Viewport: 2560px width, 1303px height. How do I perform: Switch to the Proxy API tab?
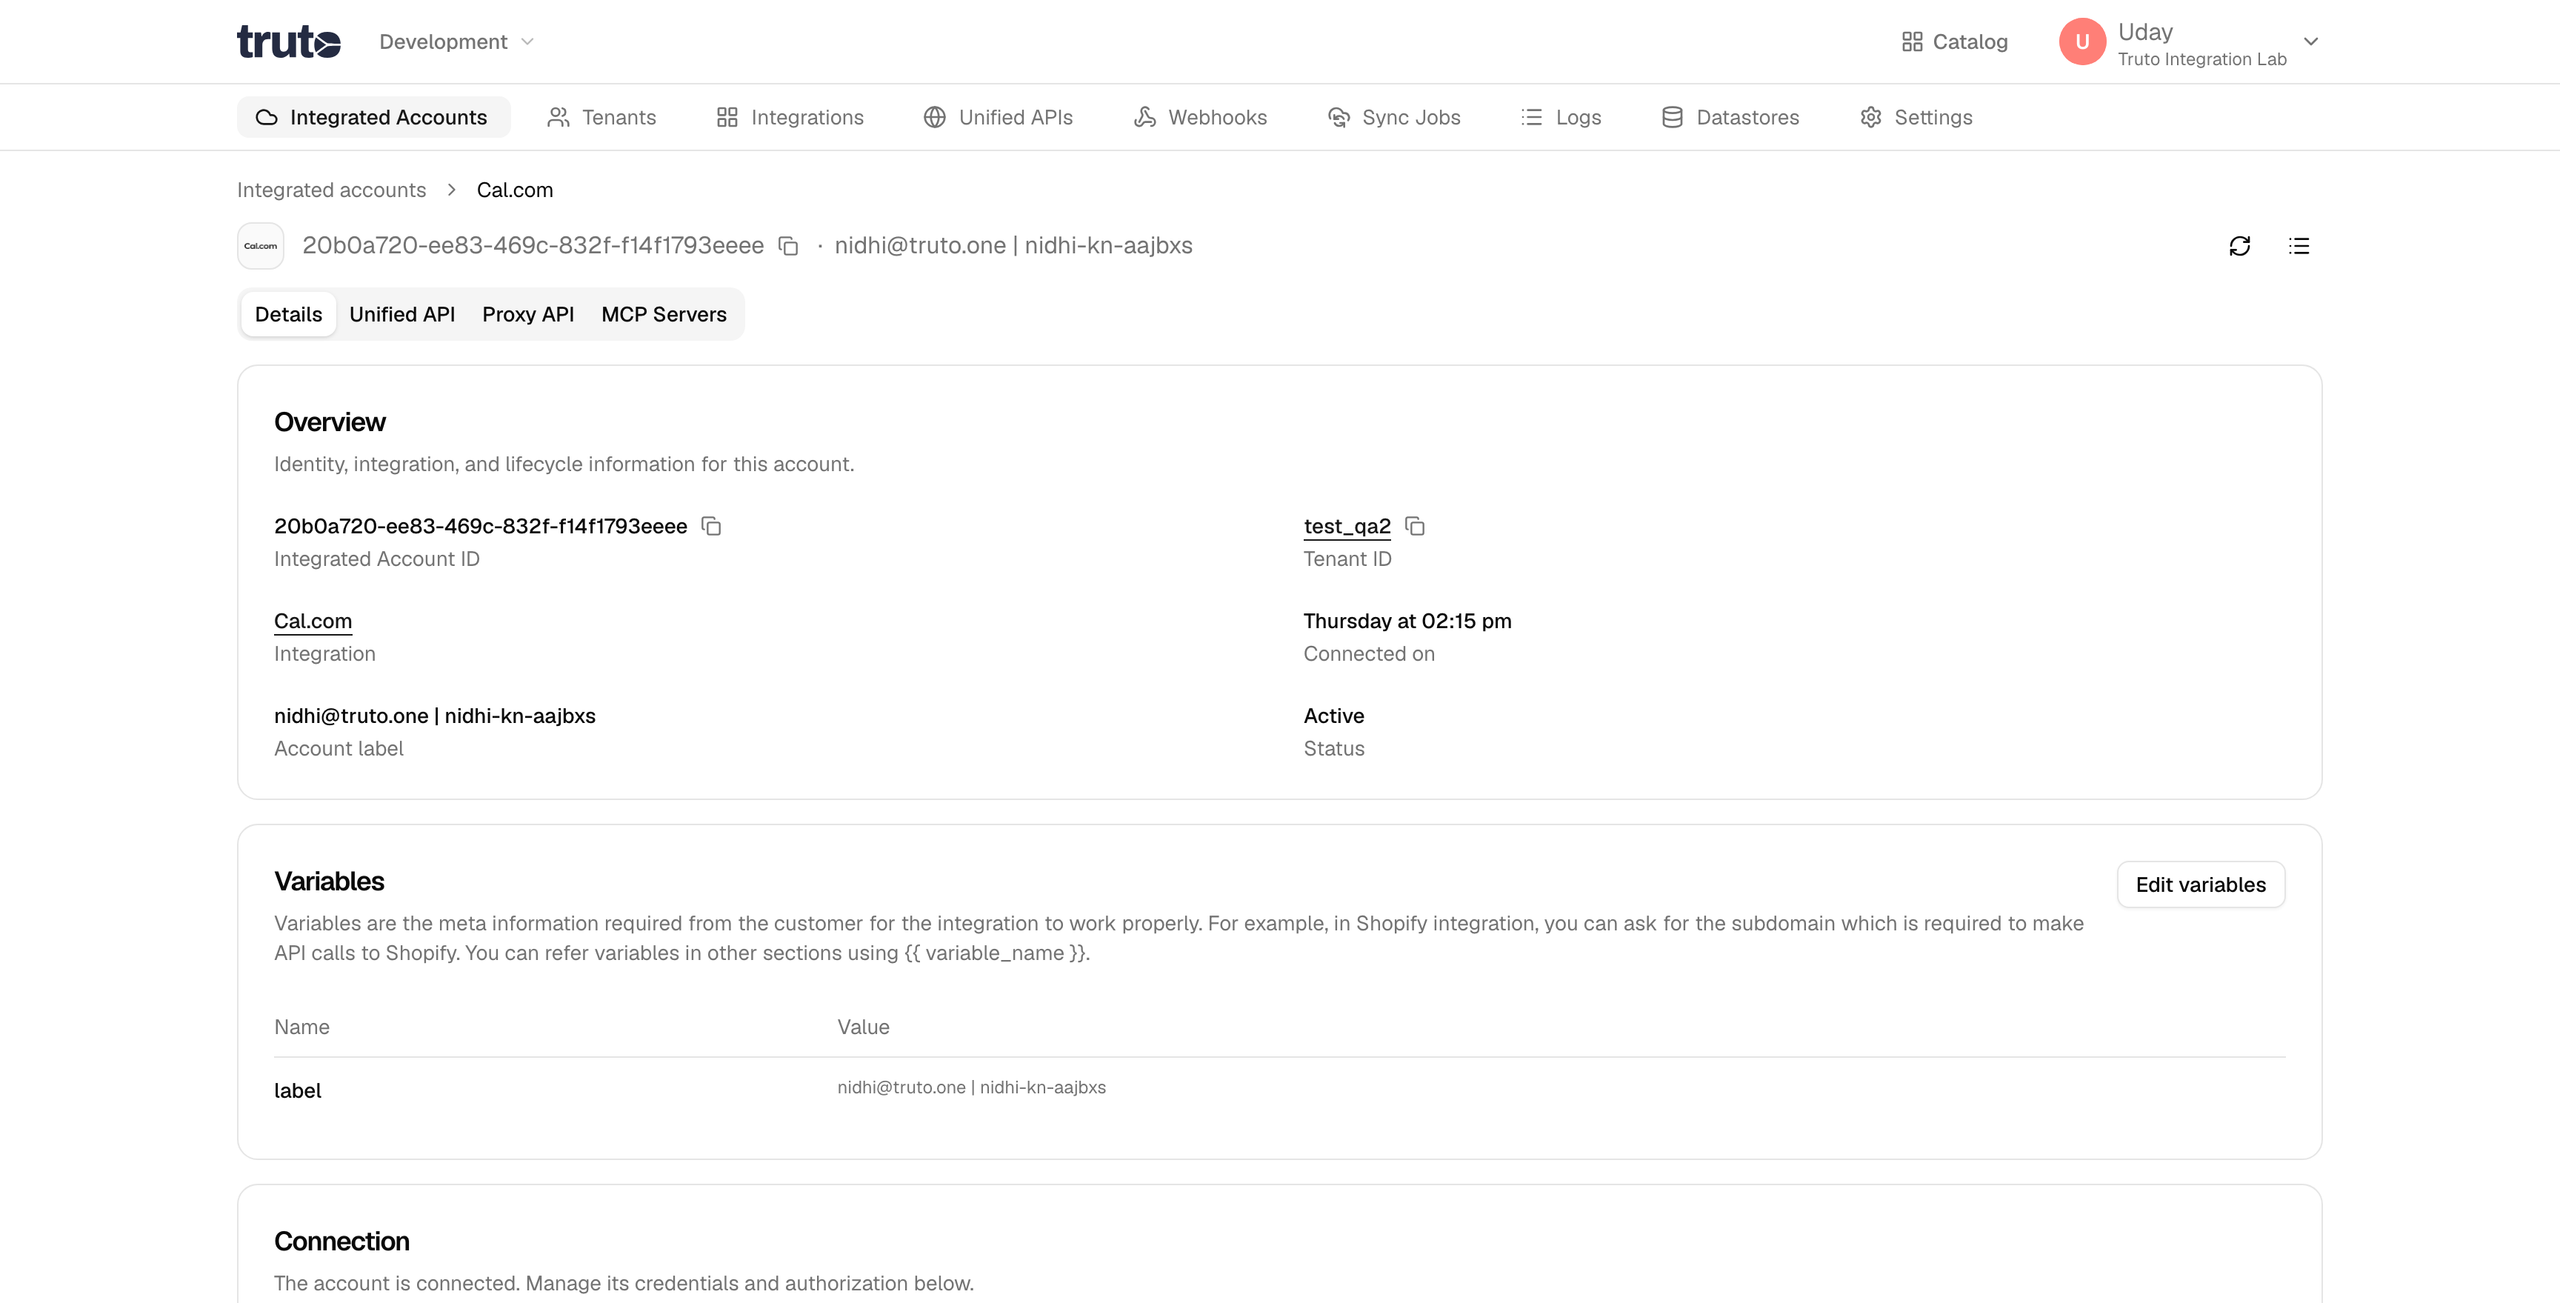528,314
